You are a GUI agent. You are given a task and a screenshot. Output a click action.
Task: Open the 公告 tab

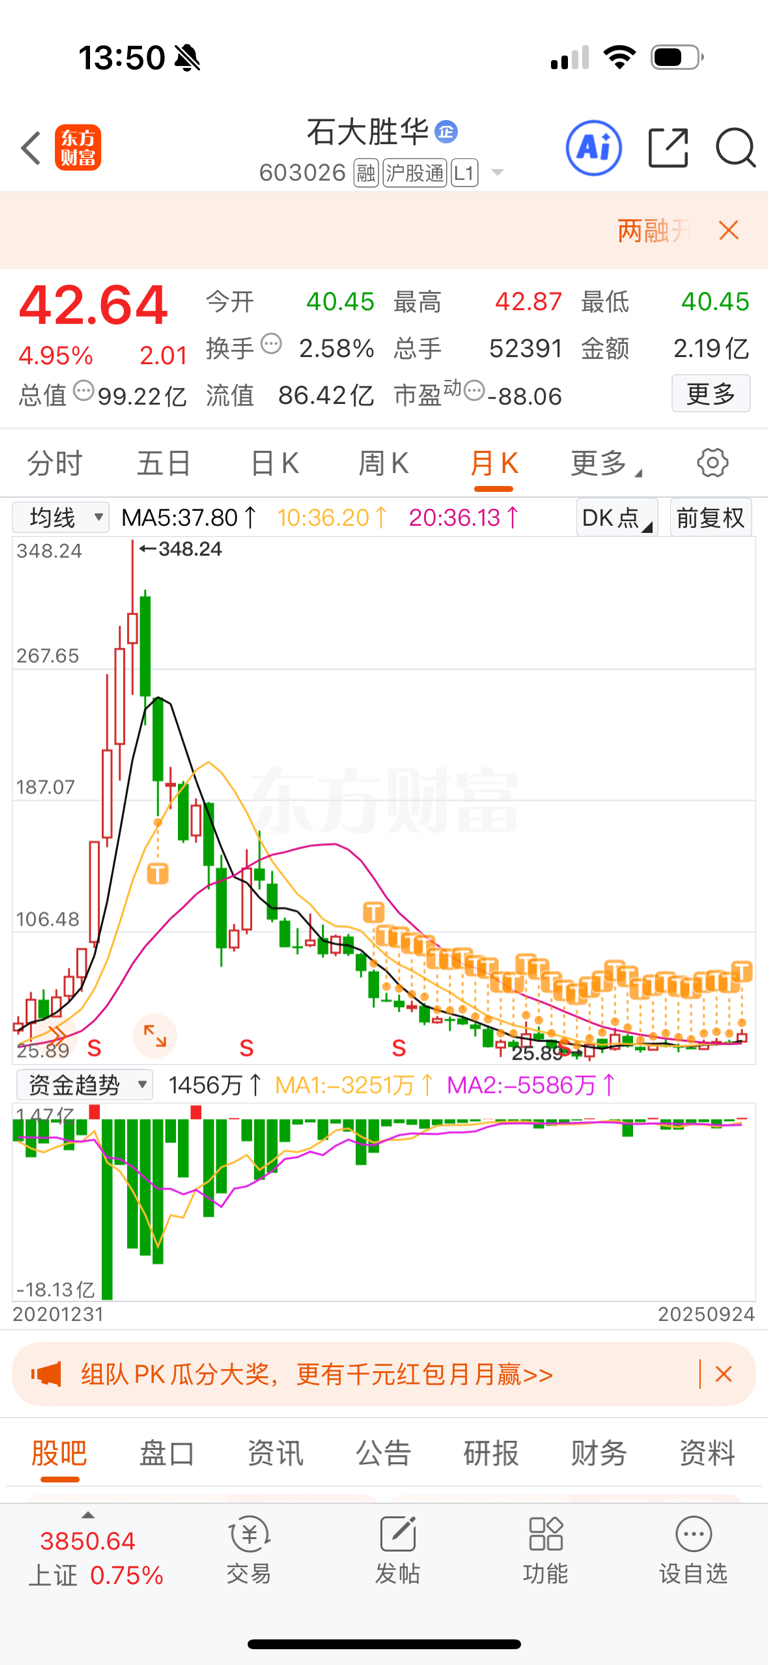point(384,1452)
